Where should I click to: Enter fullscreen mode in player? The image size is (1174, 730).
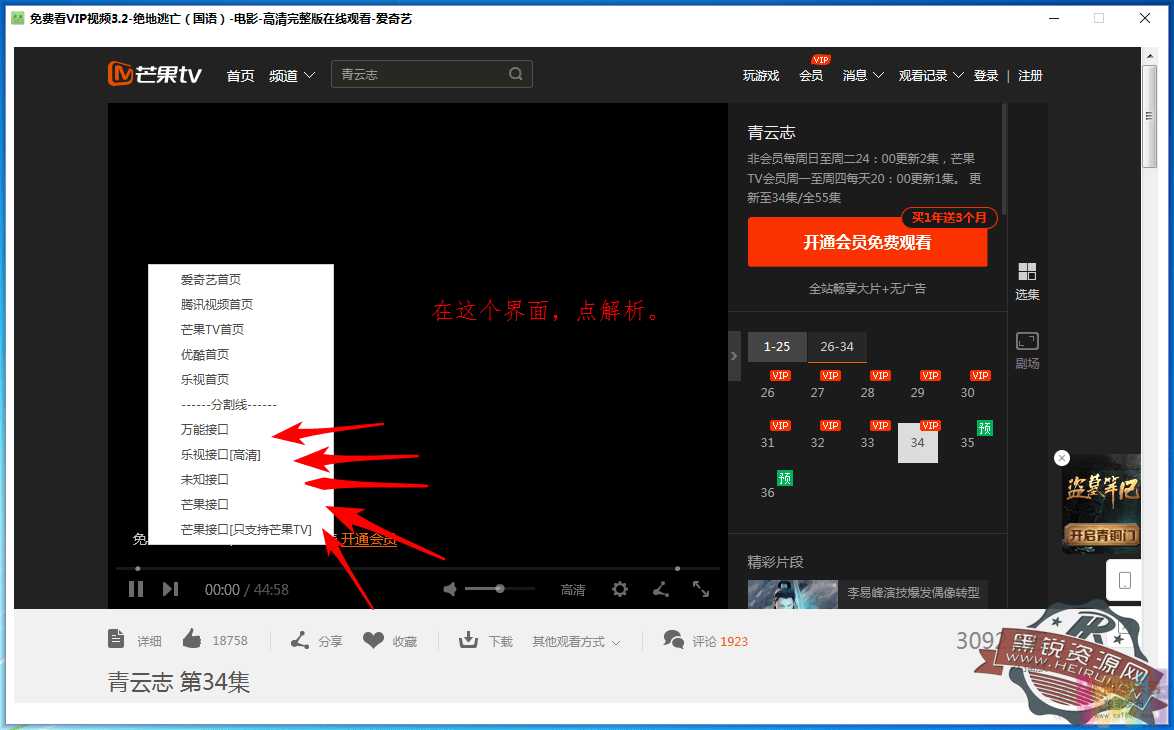click(x=701, y=589)
